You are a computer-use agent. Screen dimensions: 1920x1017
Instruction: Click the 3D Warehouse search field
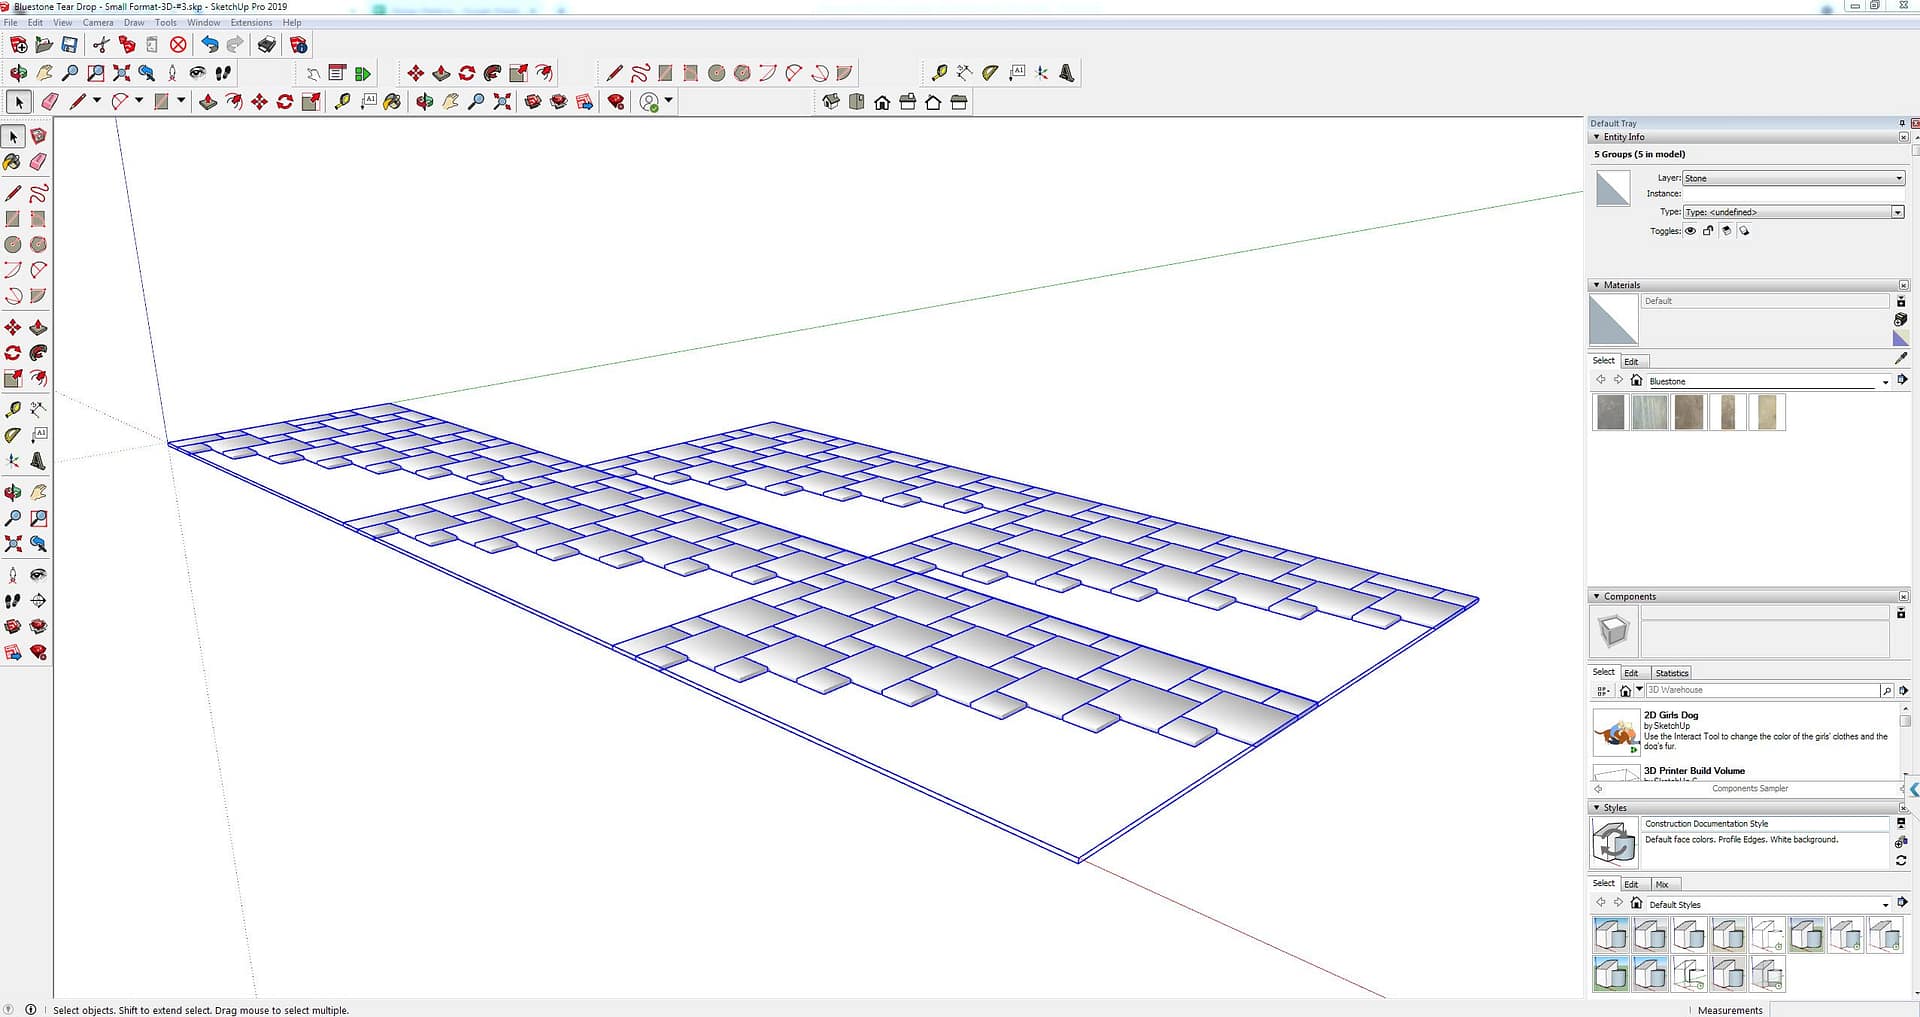point(1762,690)
